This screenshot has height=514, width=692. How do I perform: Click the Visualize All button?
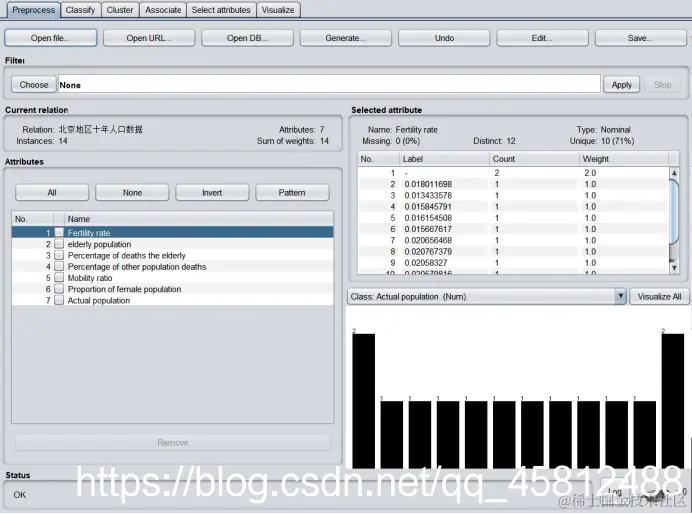tap(659, 296)
